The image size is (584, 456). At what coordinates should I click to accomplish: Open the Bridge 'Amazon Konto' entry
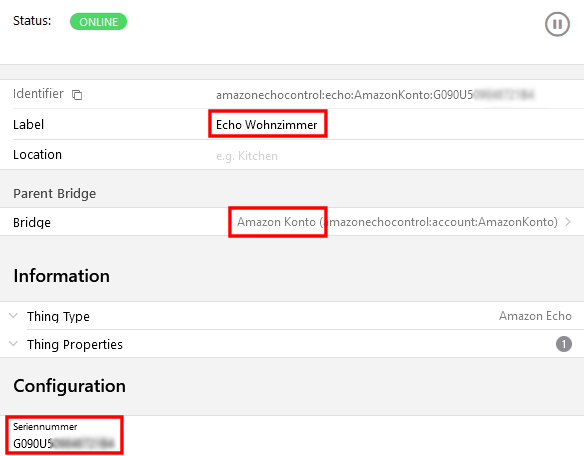(x=292, y=222)
